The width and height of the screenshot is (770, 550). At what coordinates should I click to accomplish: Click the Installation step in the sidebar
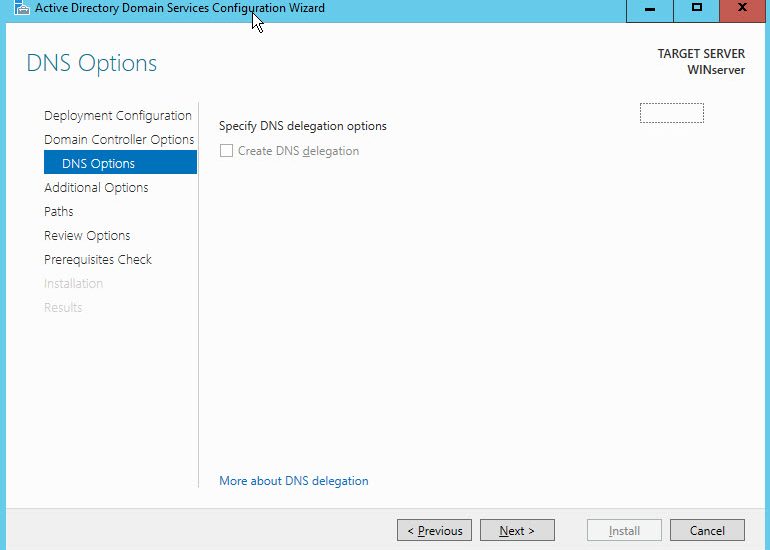(x=74, y=283)
